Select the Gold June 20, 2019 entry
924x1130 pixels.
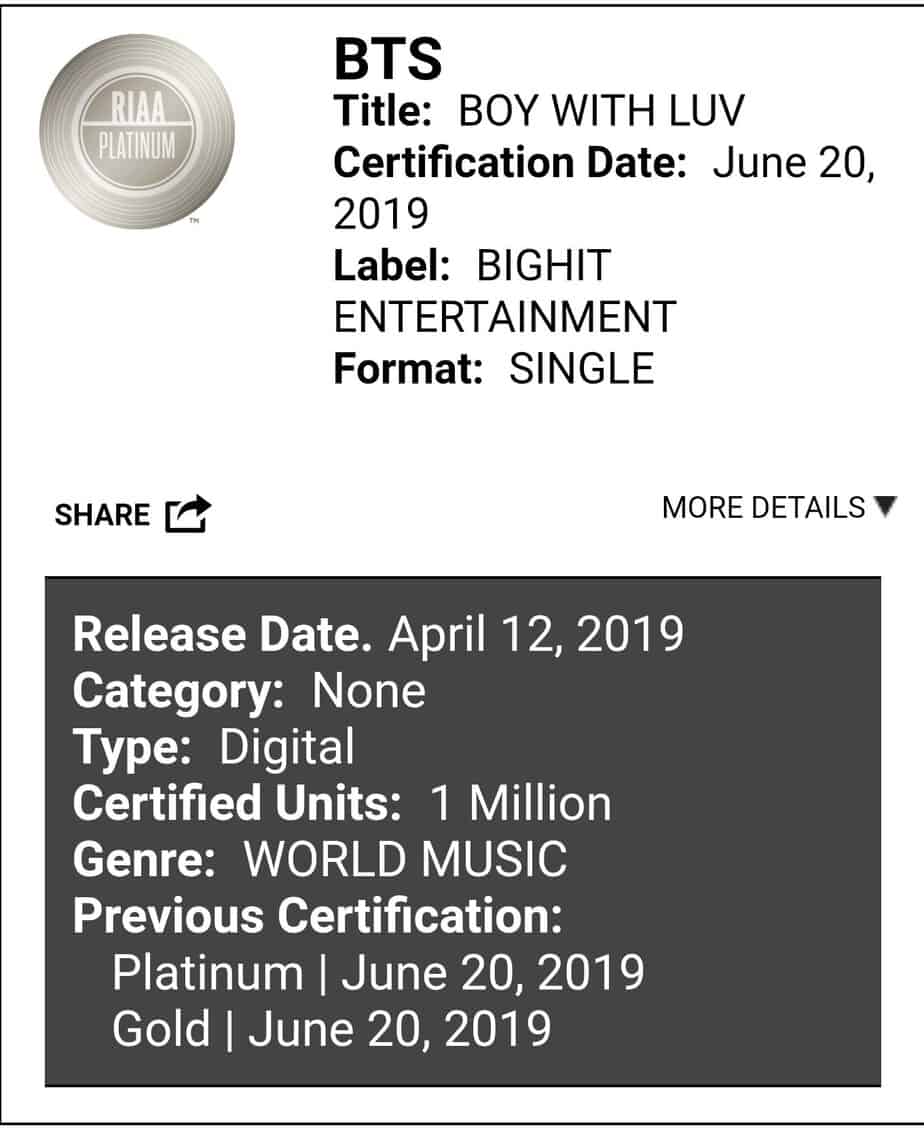click(x=331, y=1029)
